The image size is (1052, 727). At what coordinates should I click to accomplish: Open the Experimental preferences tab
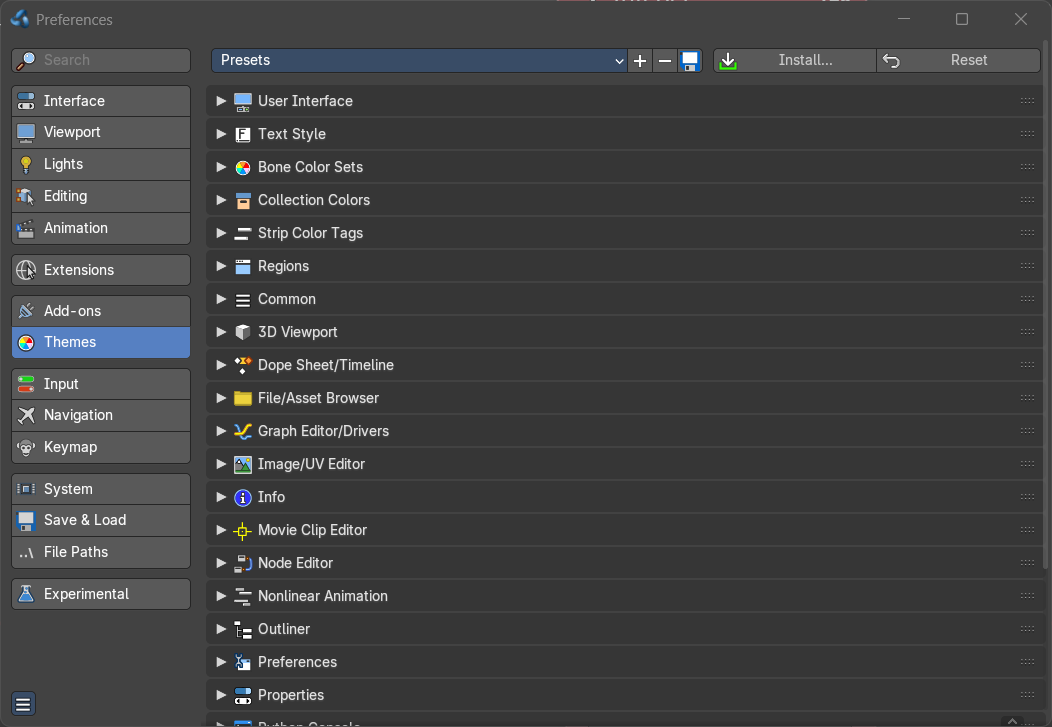(x=101, y=594)
